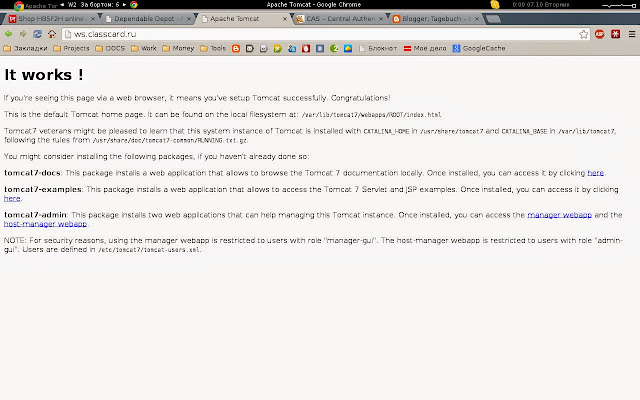Image resolution: width=640 pixels, height=400 pixels.
Task: Click the bold tomcat7-docs package name
Action: (32, 173)
